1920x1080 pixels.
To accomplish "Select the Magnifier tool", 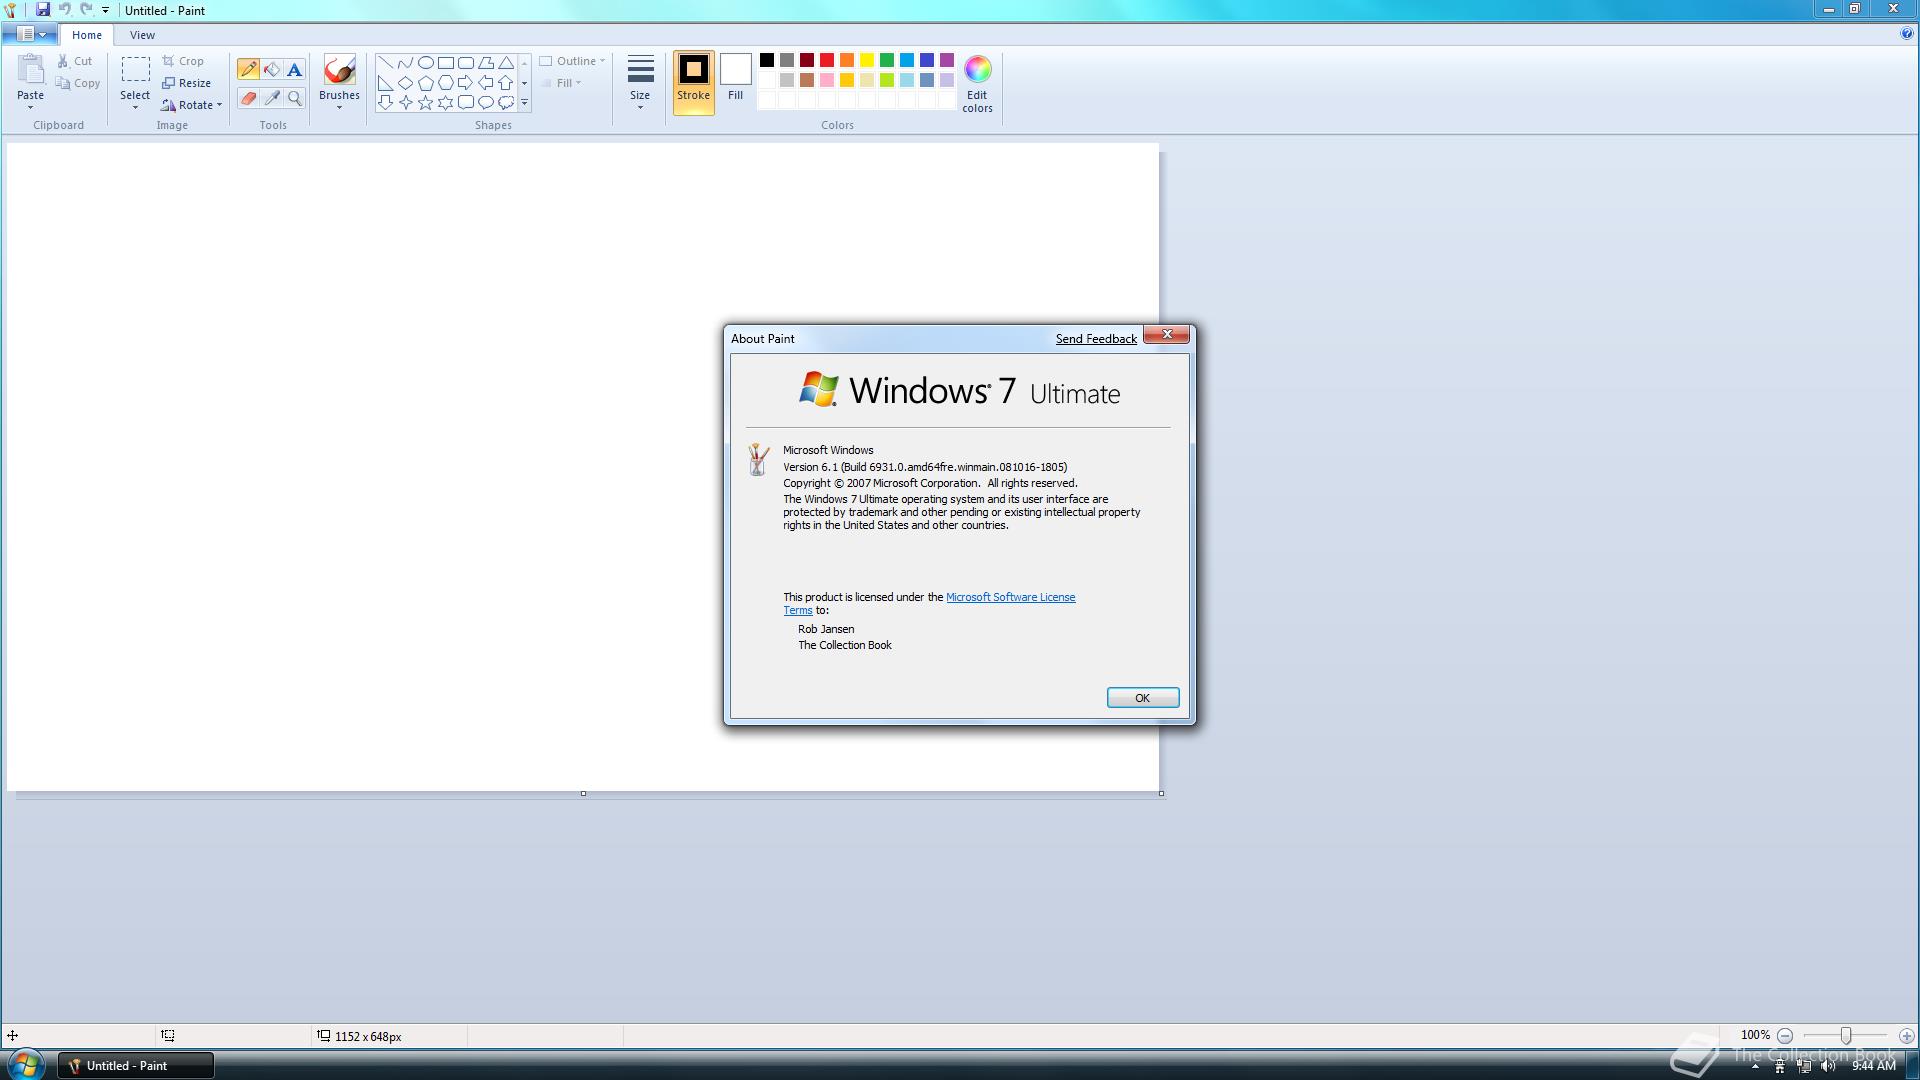I will click(294, 98).
